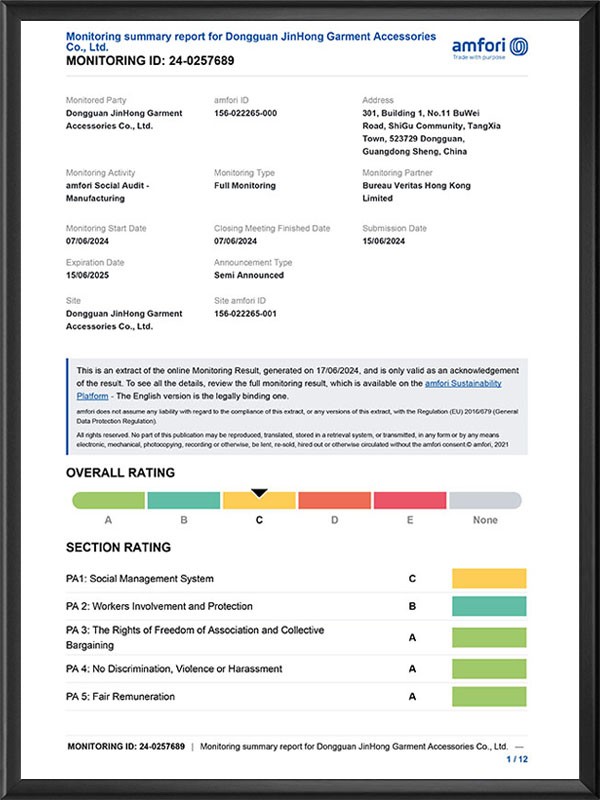Select the green A overall rating segment
Screen dimensions: 600x800
coord(109,501)
